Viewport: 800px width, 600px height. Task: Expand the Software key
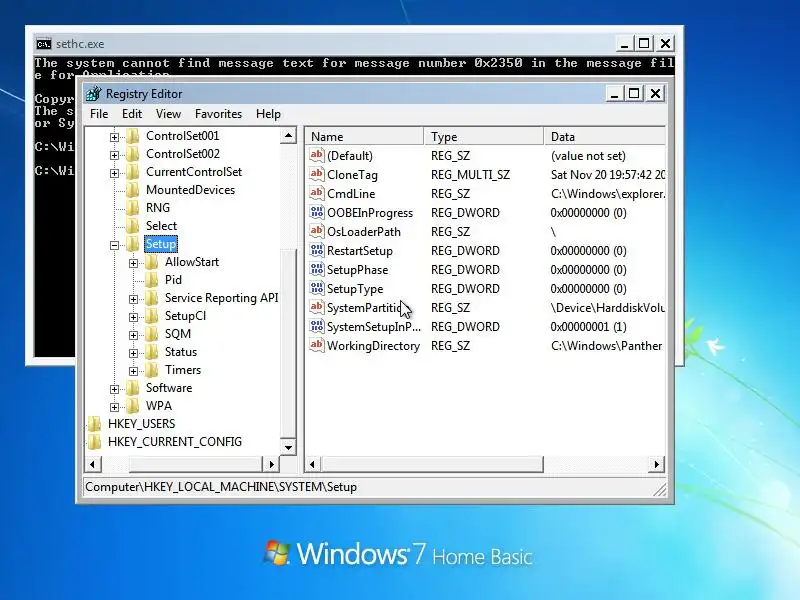114,389
